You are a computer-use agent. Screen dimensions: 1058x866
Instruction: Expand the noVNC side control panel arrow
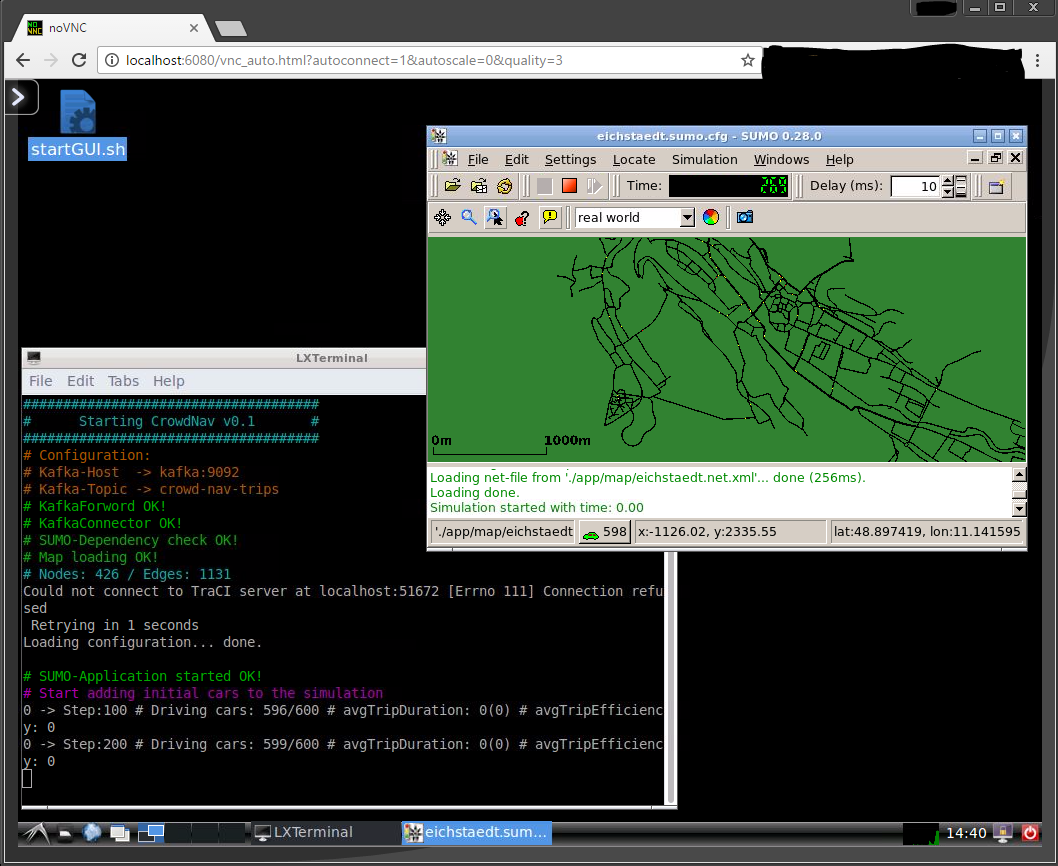point(18,98)
